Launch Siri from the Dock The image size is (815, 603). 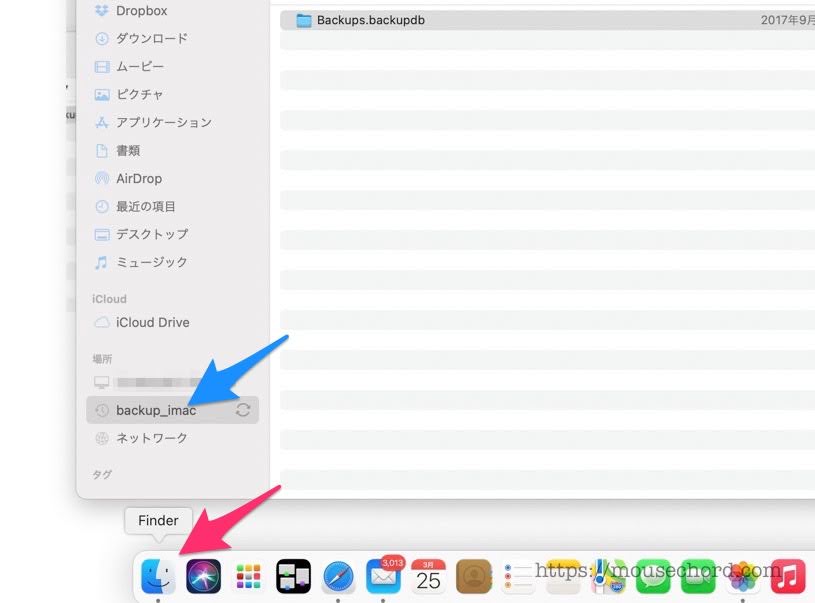203,576
